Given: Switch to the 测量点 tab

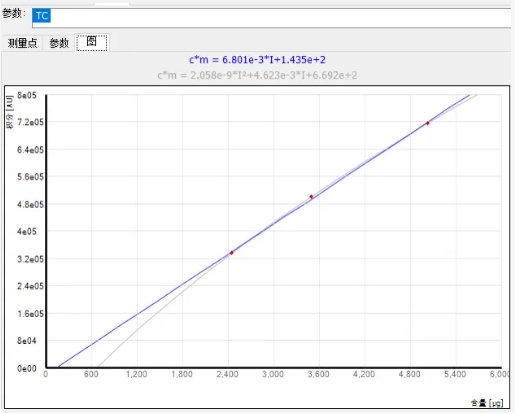Looking at the screenshot, I should point(22,43).
